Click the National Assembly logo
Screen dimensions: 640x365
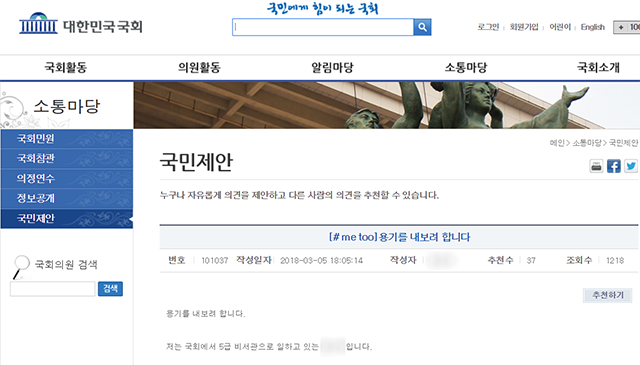click(81, 24)
